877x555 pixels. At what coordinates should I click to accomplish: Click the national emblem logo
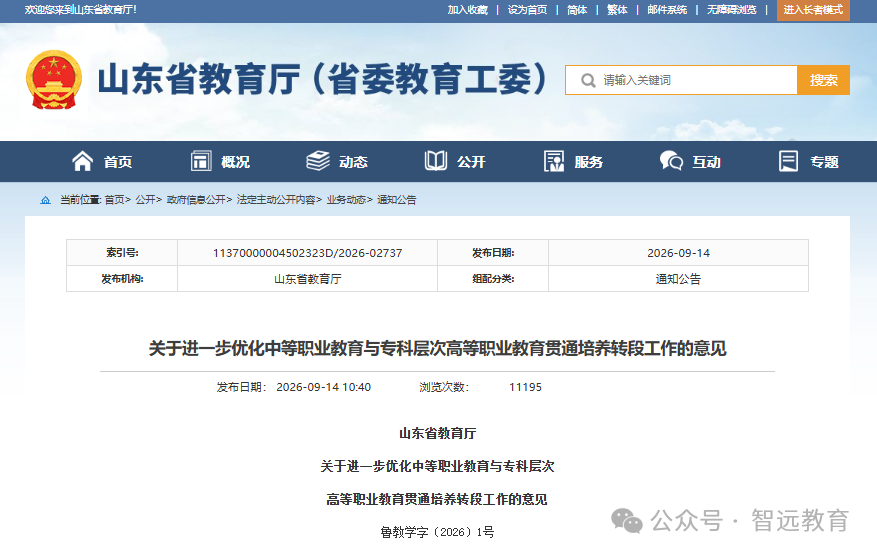(x=54, y=79)
